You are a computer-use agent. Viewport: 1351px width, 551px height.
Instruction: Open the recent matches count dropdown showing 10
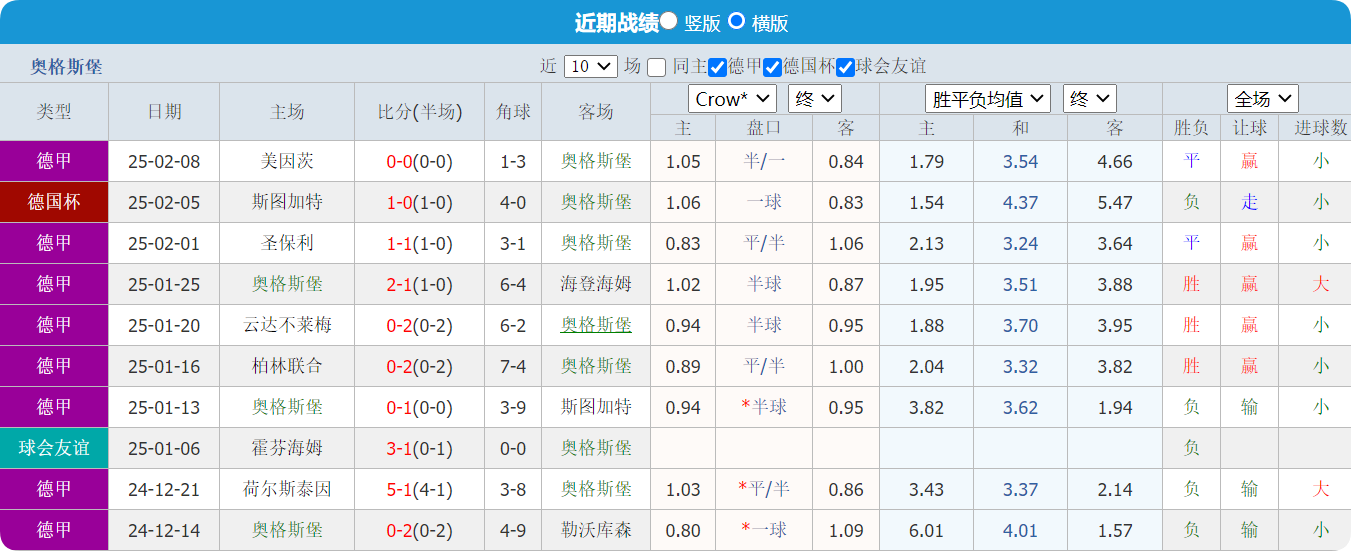pyautogui.click(x=591, y=67)
